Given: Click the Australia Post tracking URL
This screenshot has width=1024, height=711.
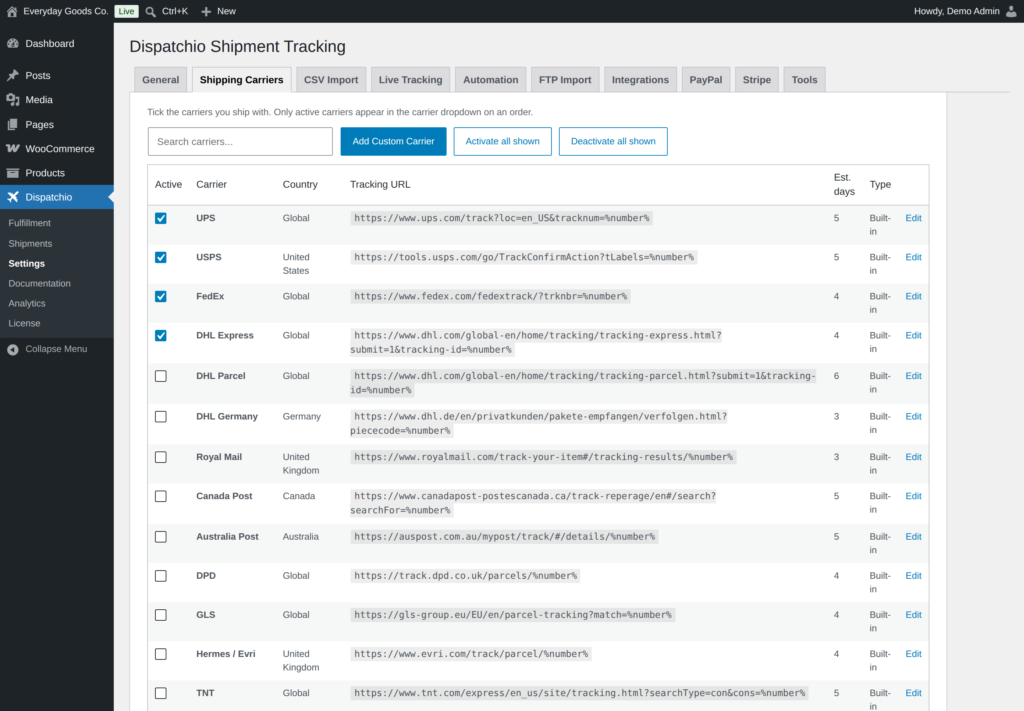Looking at the screenshot, I should pos(504,537).
